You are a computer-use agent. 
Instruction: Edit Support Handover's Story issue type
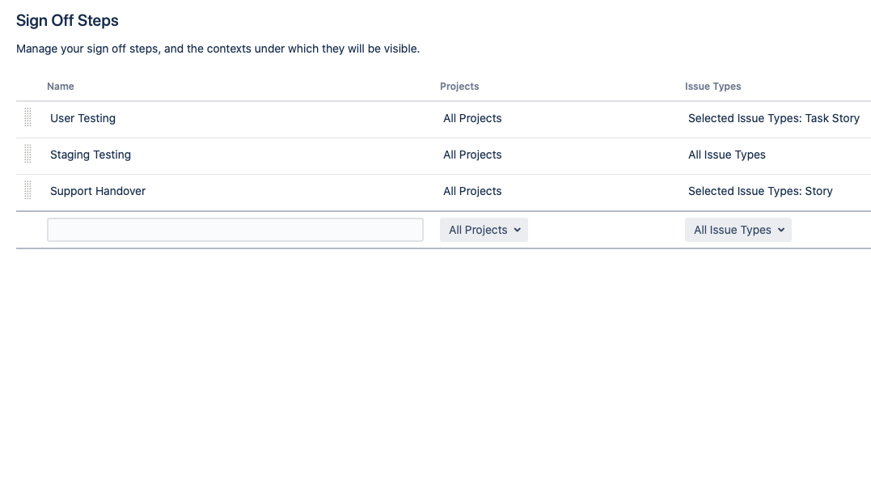click(x=760, y=191)
